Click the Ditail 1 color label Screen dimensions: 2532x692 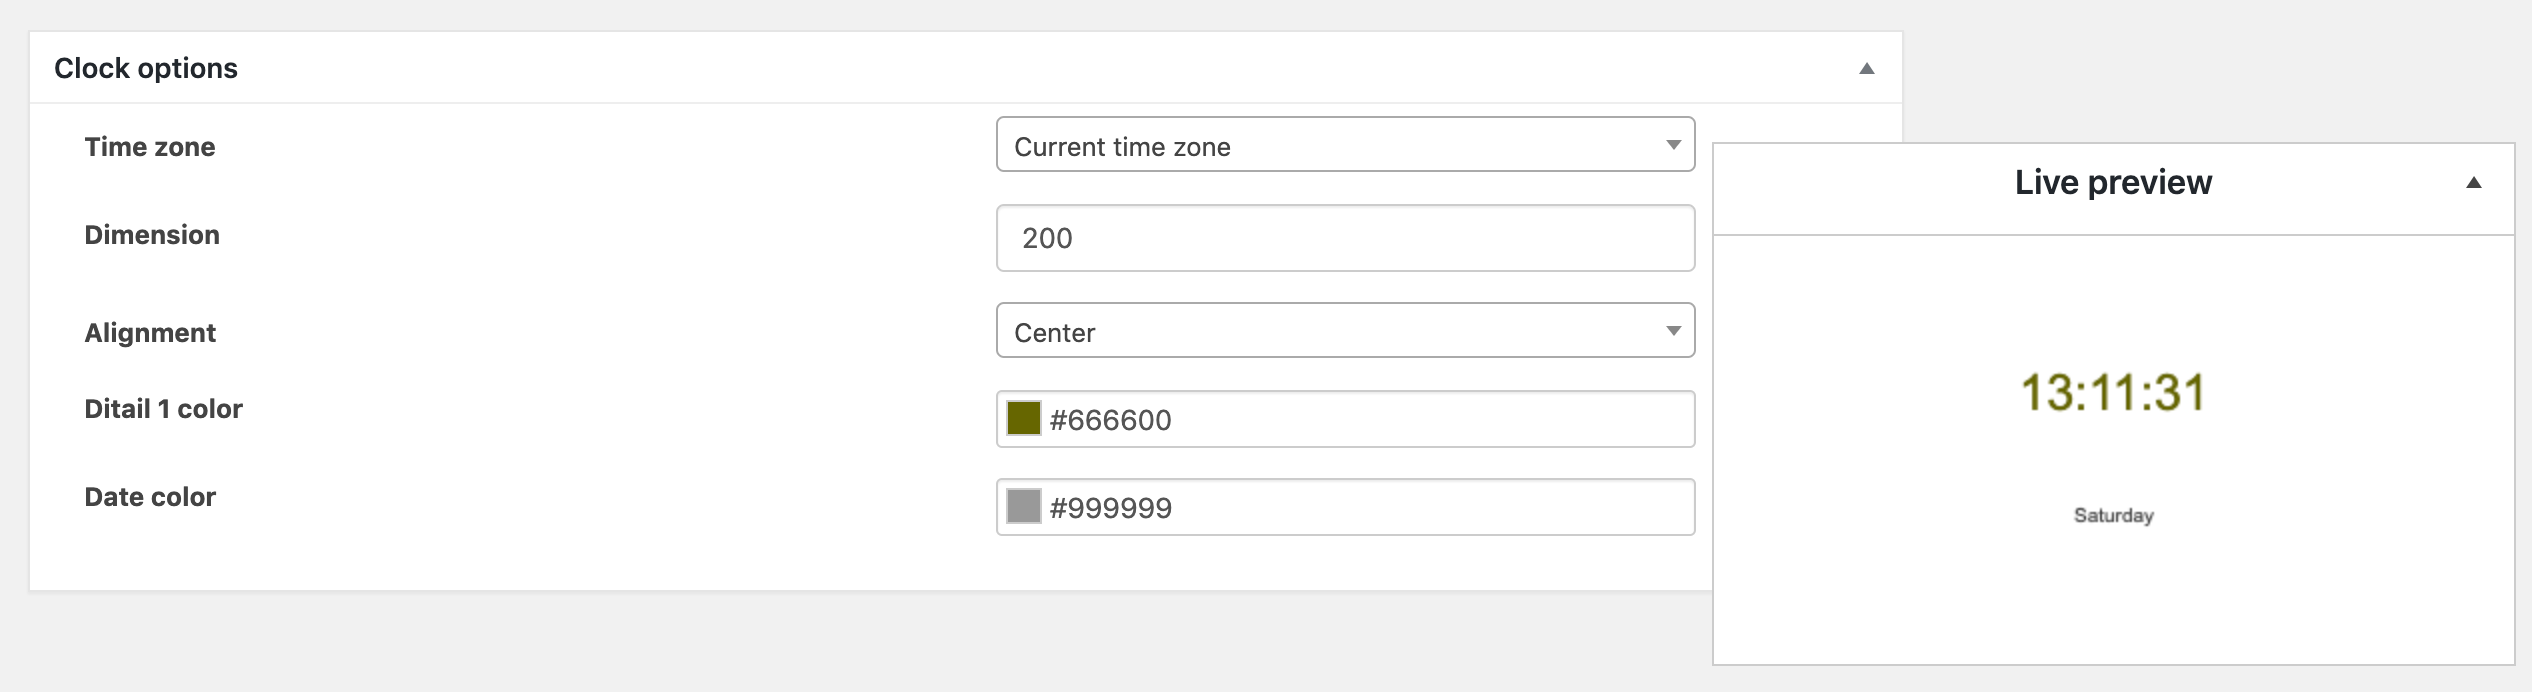pyautogui.click(x=164, y=409)
